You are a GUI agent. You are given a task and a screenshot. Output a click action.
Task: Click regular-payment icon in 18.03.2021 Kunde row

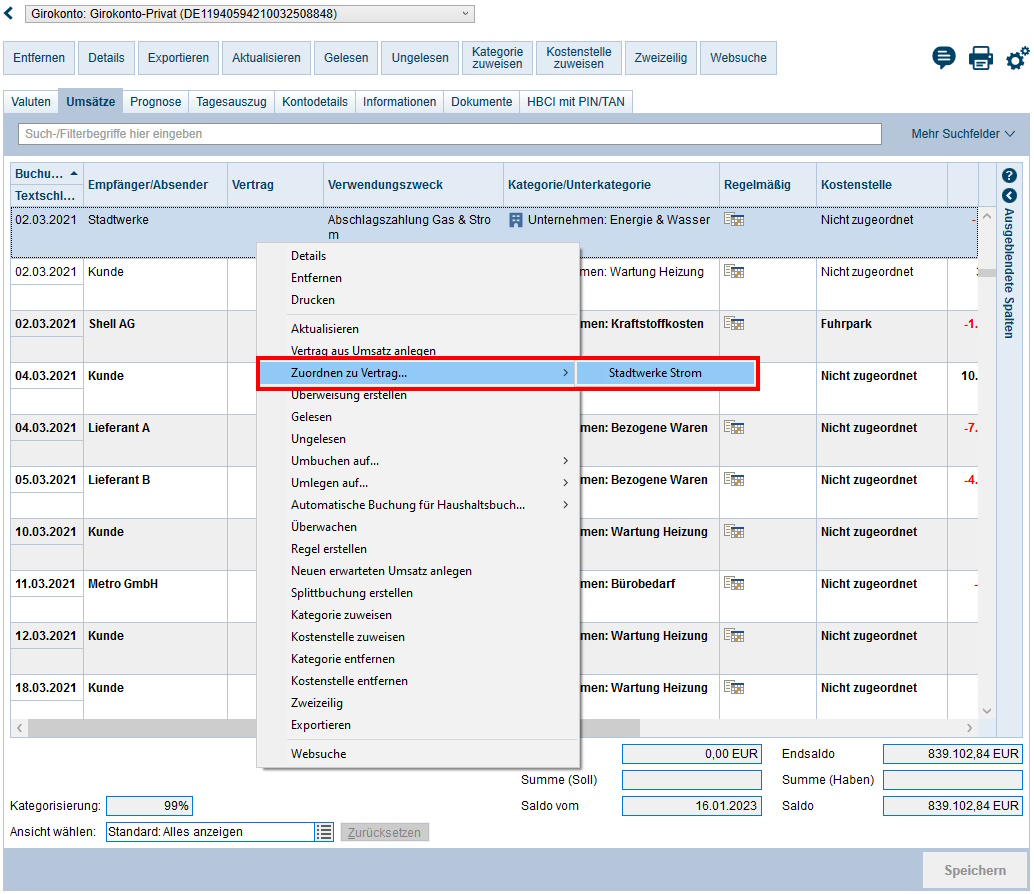coord(734,688)
